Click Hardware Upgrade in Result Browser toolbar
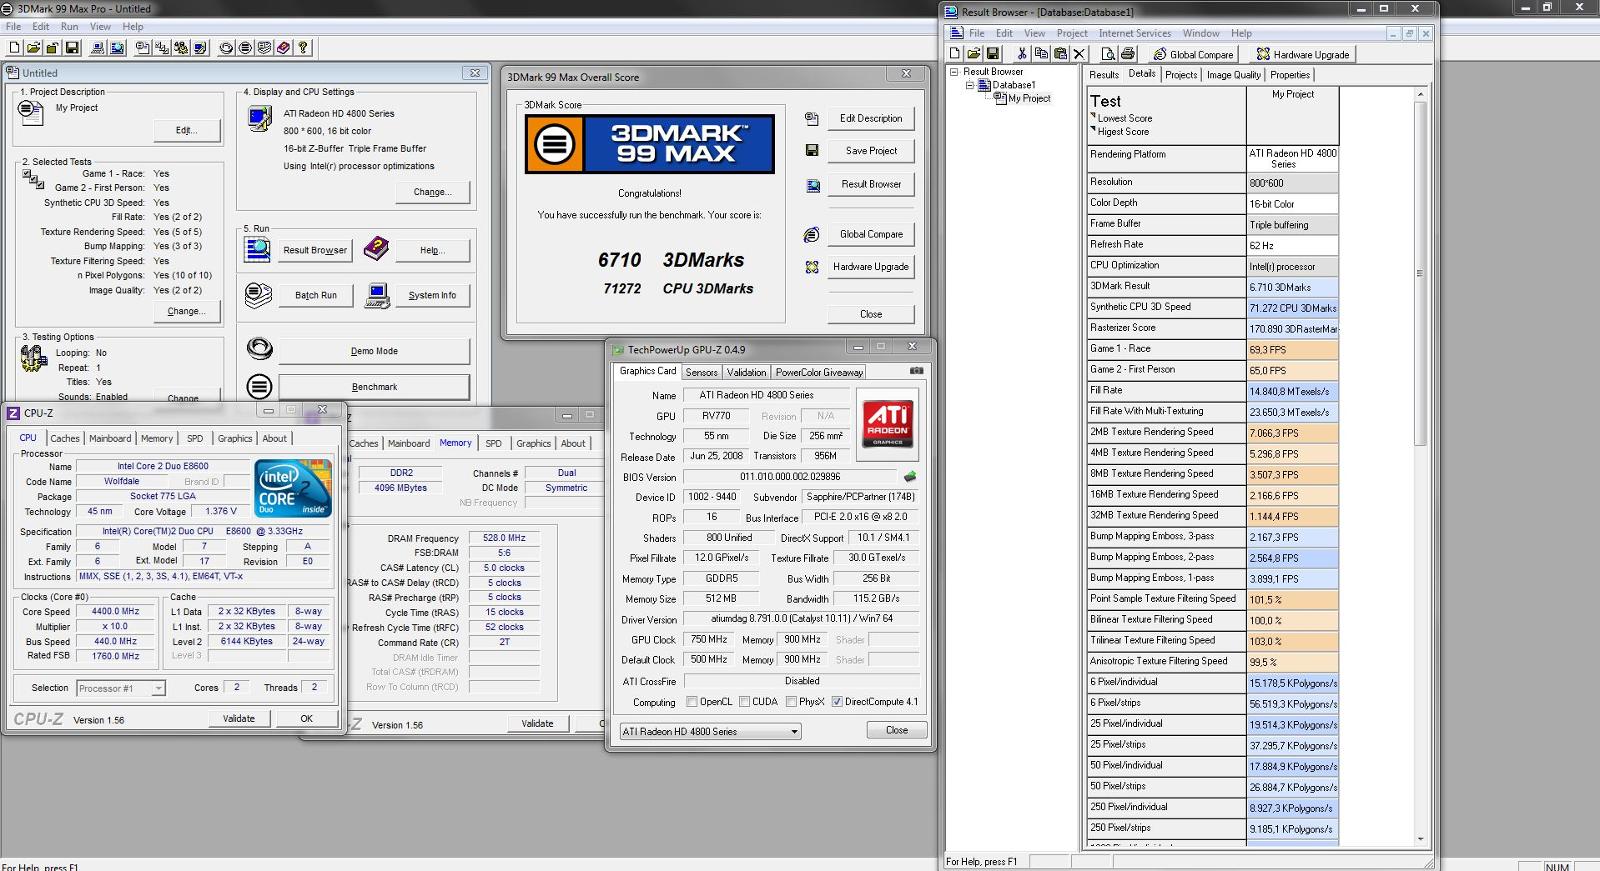1600x871 pixels. [1303, 54]
